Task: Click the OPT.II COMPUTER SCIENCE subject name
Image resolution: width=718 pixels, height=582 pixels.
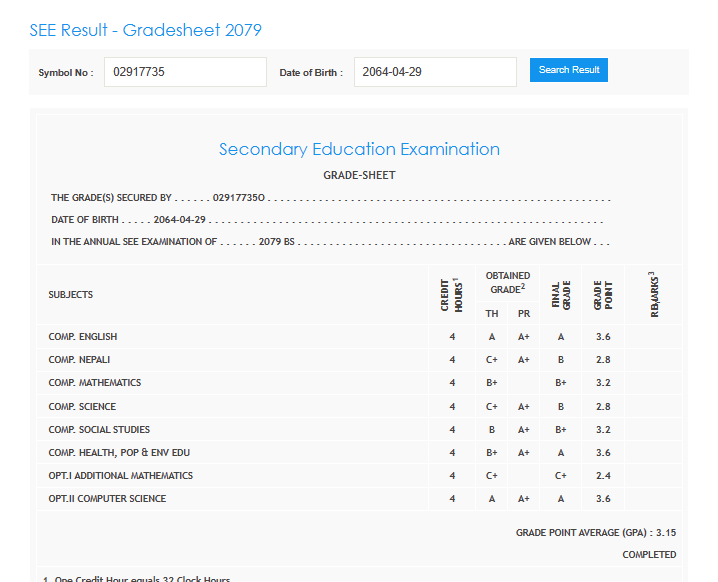Action: [108, 499]
